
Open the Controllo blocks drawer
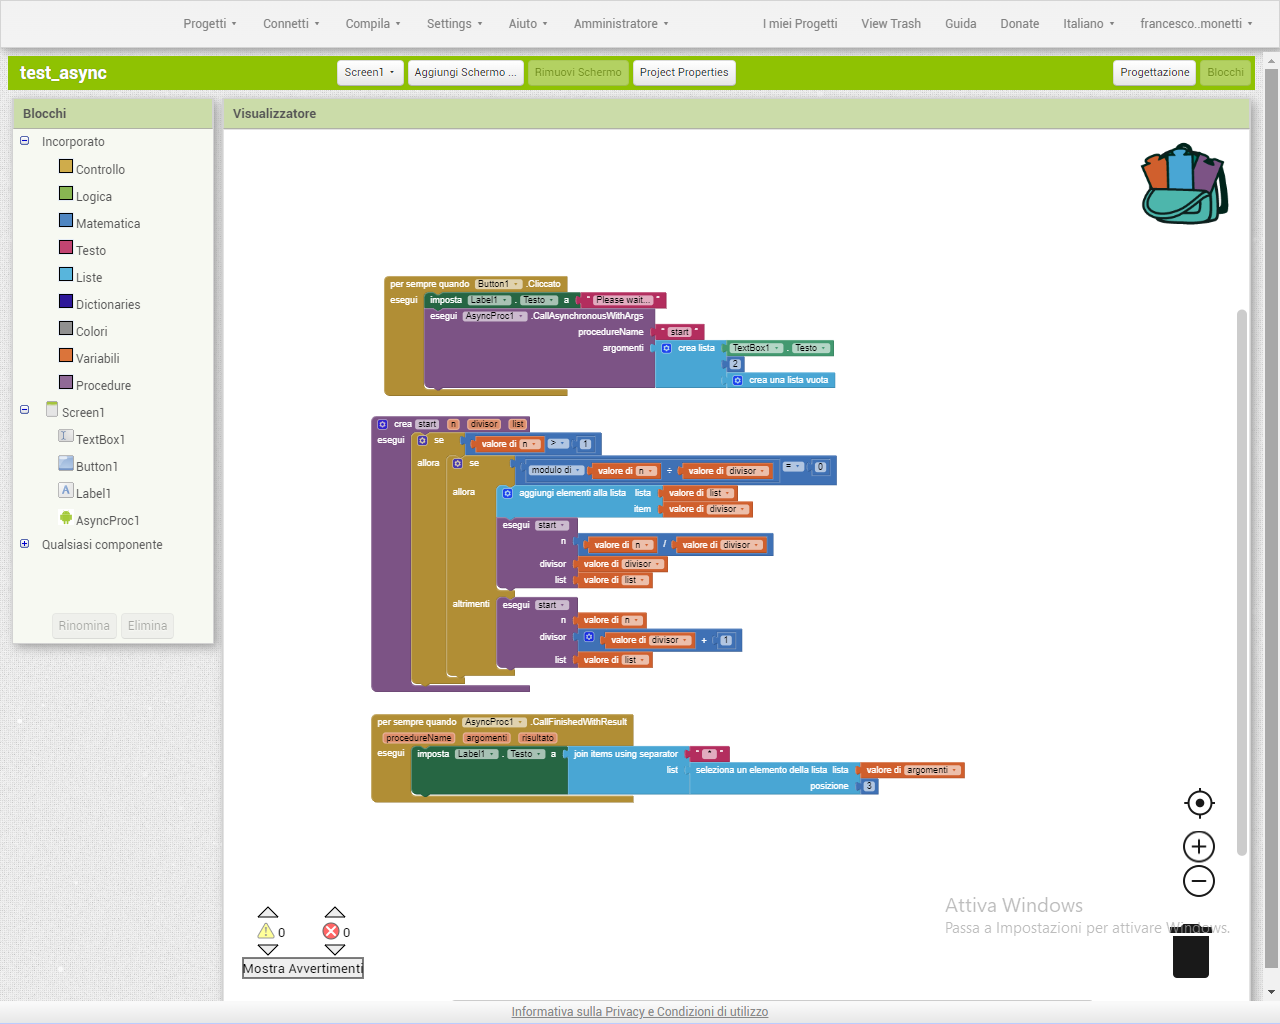(x=101, y=169)
